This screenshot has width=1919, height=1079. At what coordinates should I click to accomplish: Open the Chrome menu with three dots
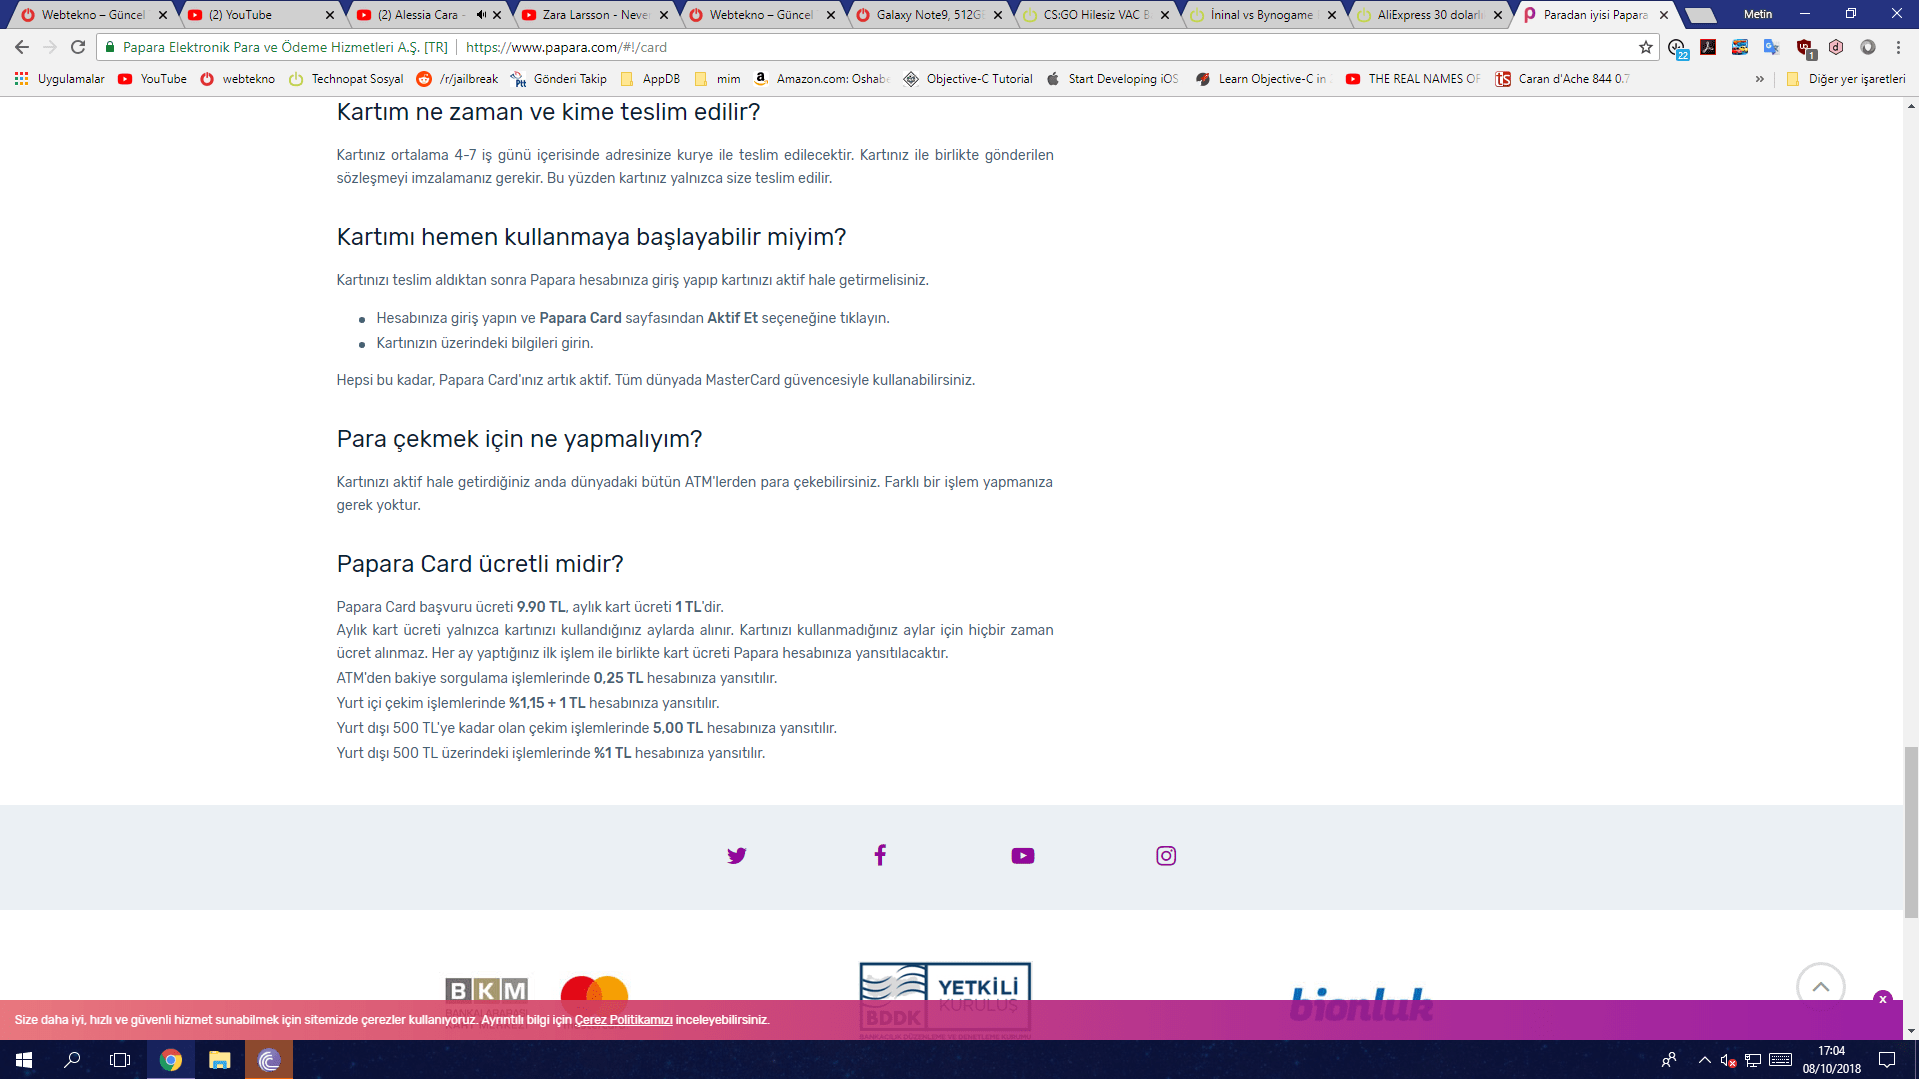(x=1899, y=47)
